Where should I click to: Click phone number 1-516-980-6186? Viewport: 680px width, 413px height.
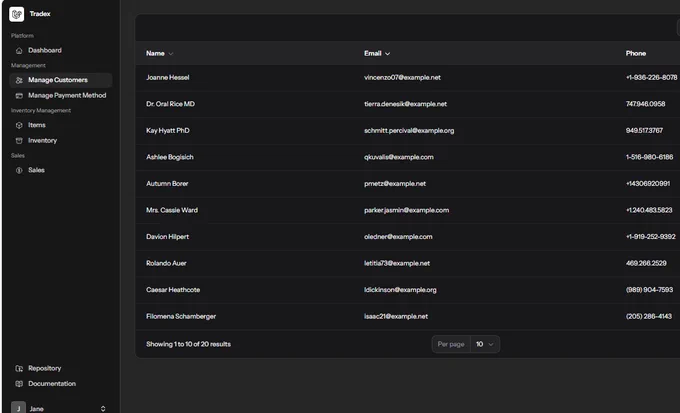(649, 157)
